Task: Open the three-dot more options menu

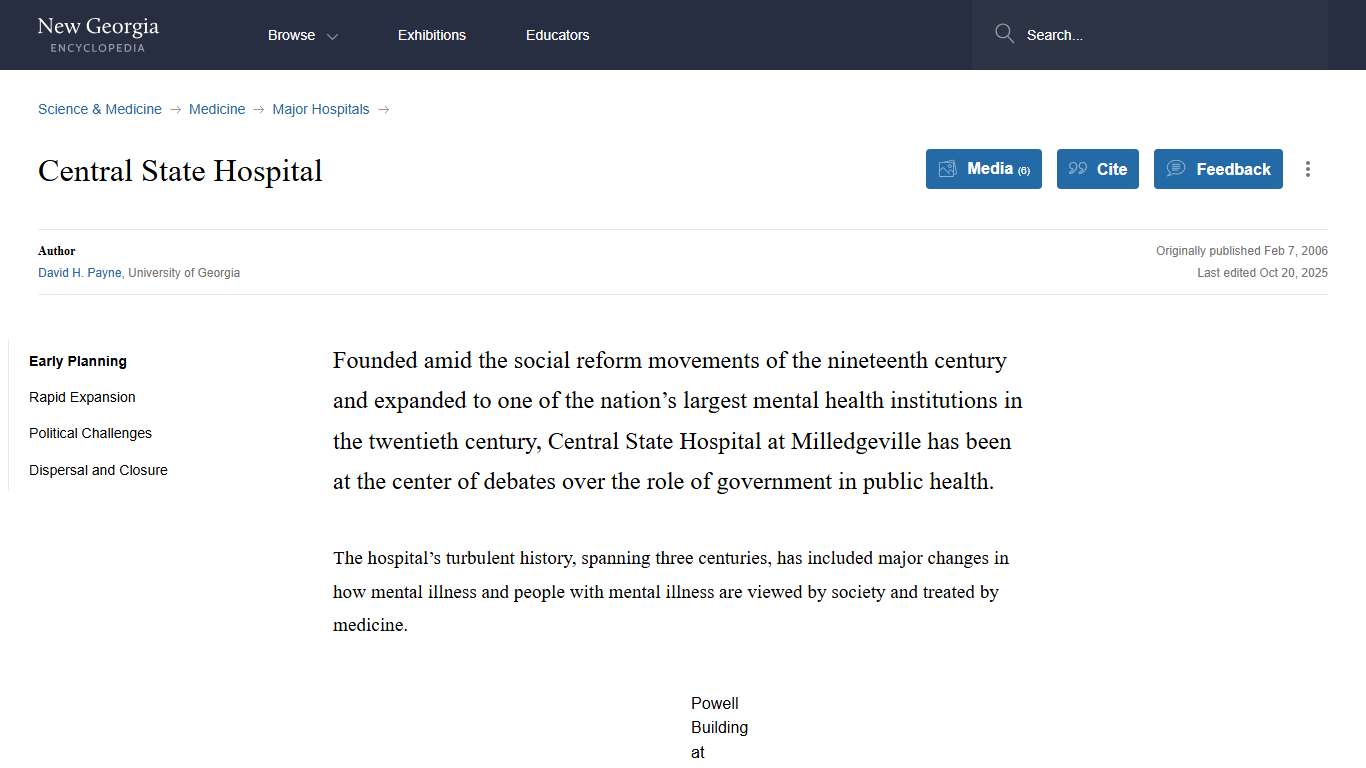Action: 1307,169
